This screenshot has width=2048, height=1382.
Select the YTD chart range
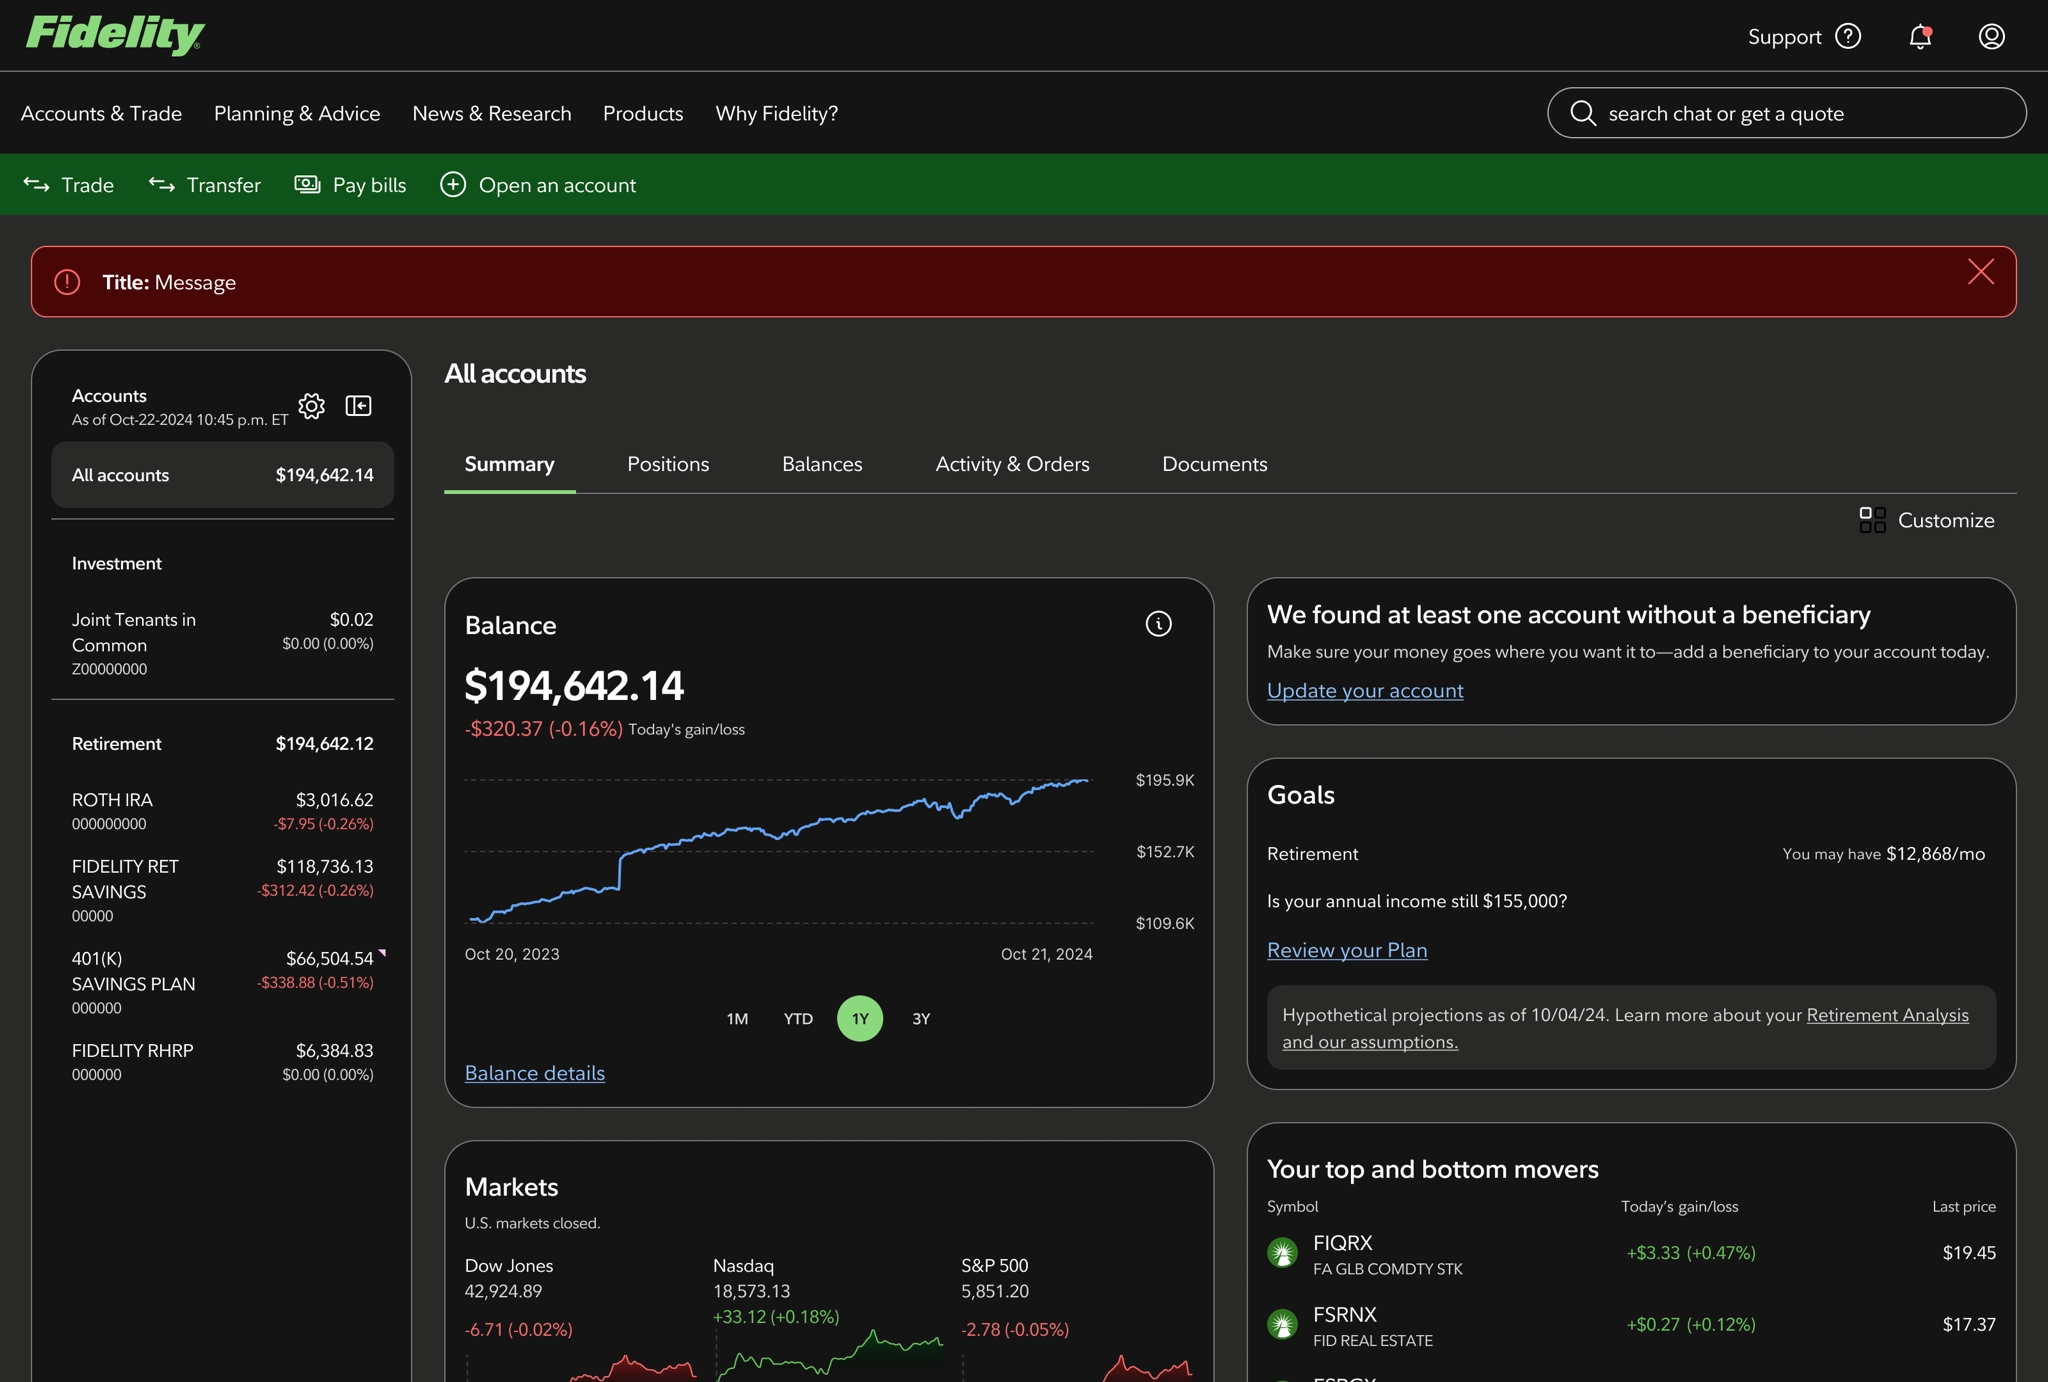[798, 1019]
